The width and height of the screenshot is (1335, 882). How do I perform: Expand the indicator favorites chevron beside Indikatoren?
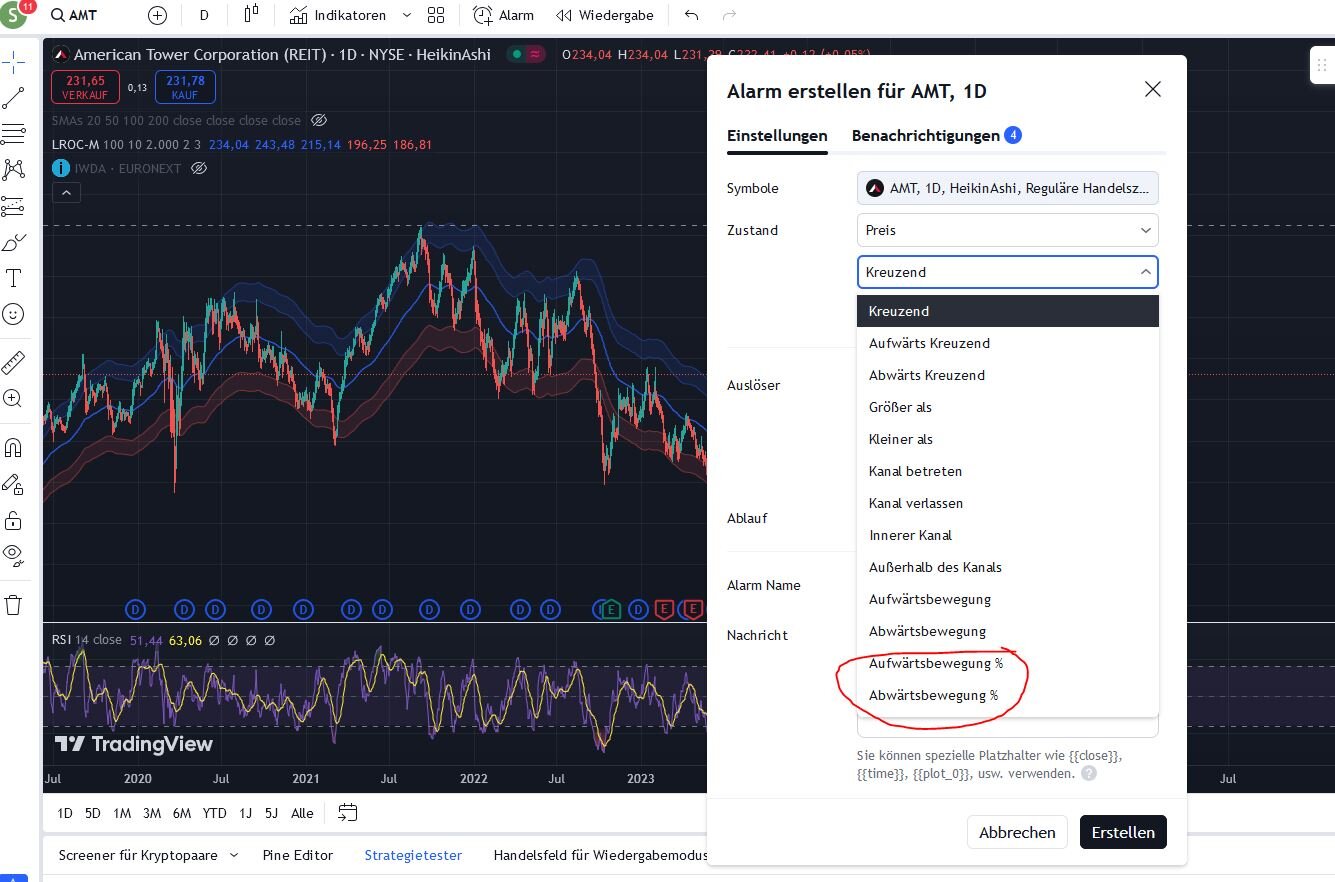coord(407,15)
